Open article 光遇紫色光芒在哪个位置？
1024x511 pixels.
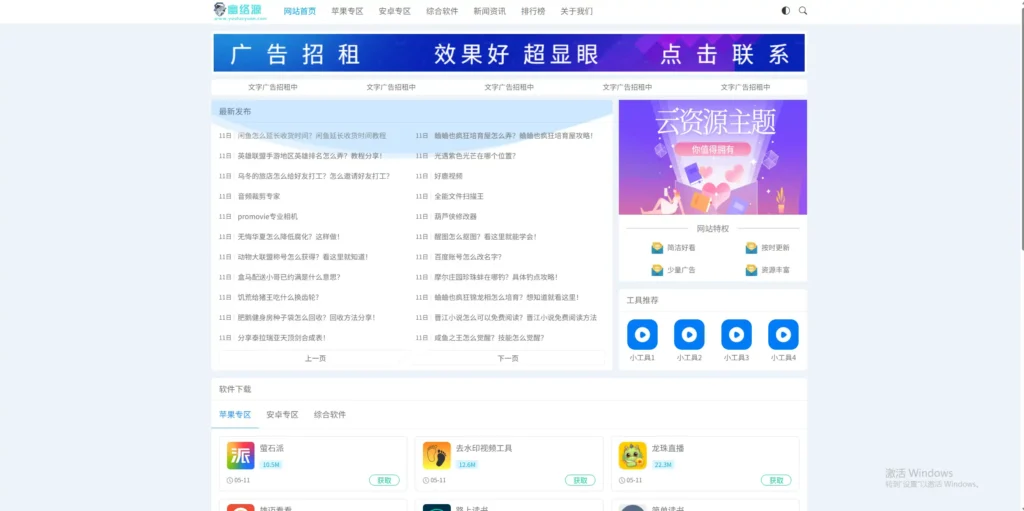pyautogui.click(x=475, y=156)
